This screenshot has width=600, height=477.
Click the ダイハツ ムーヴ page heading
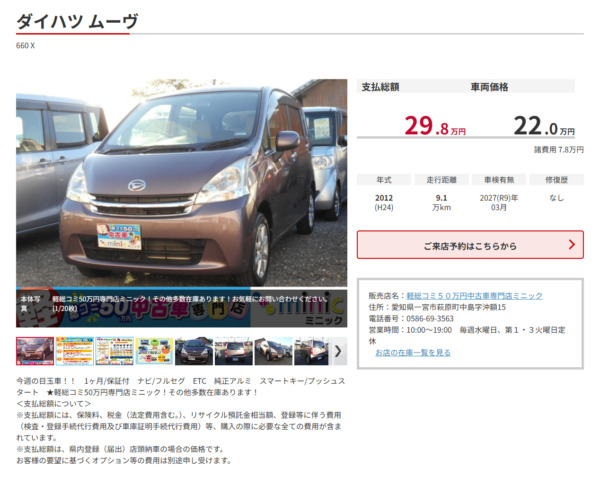click(x=77, y=21)
